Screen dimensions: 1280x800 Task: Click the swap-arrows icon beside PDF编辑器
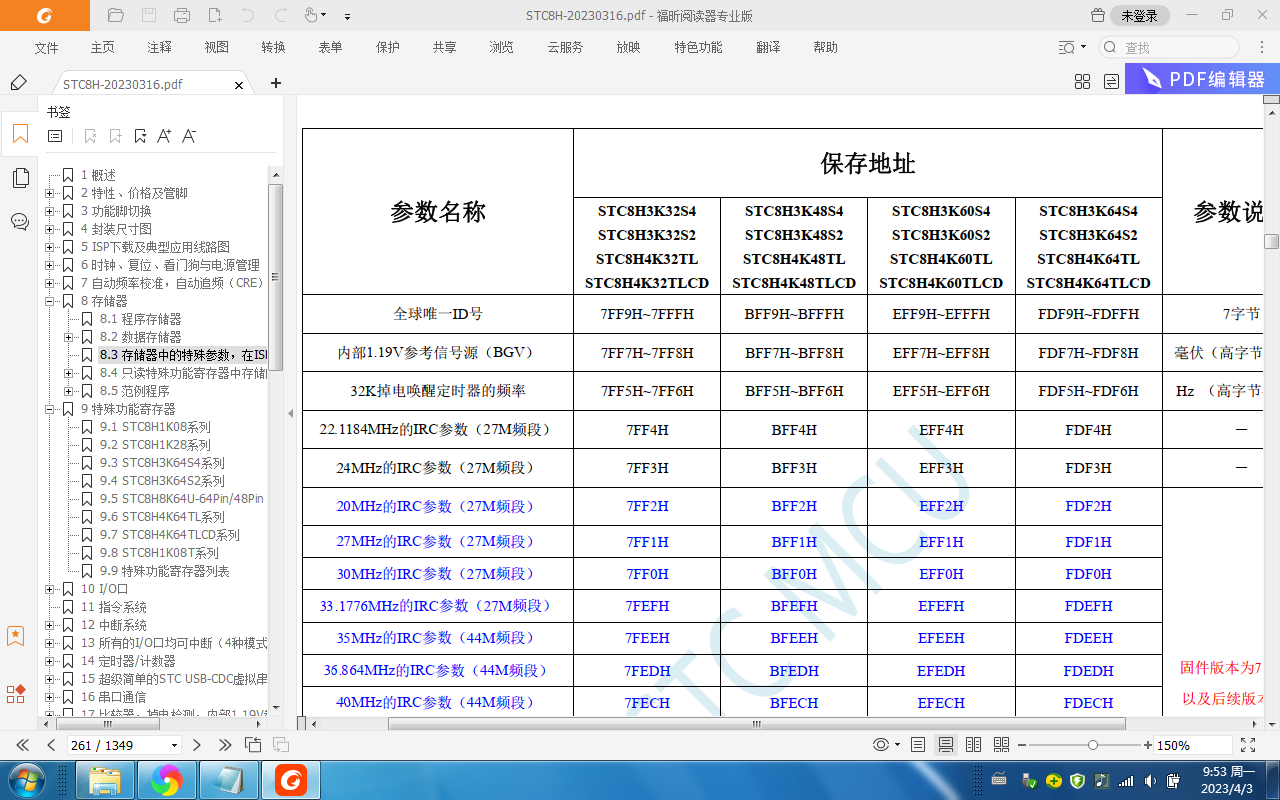(x=1111, y=82)
